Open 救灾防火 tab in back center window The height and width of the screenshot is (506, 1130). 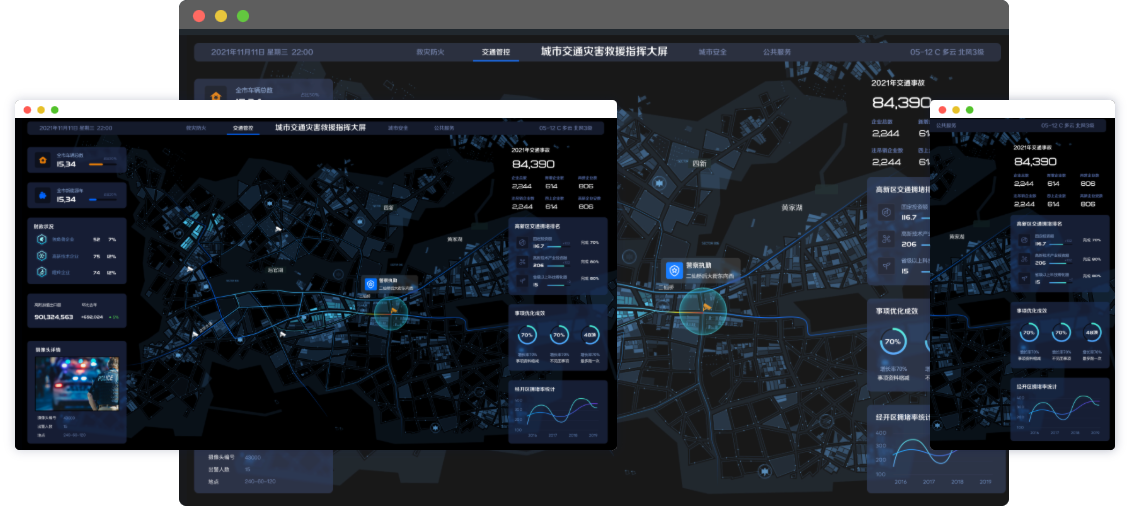pos(431,51)
